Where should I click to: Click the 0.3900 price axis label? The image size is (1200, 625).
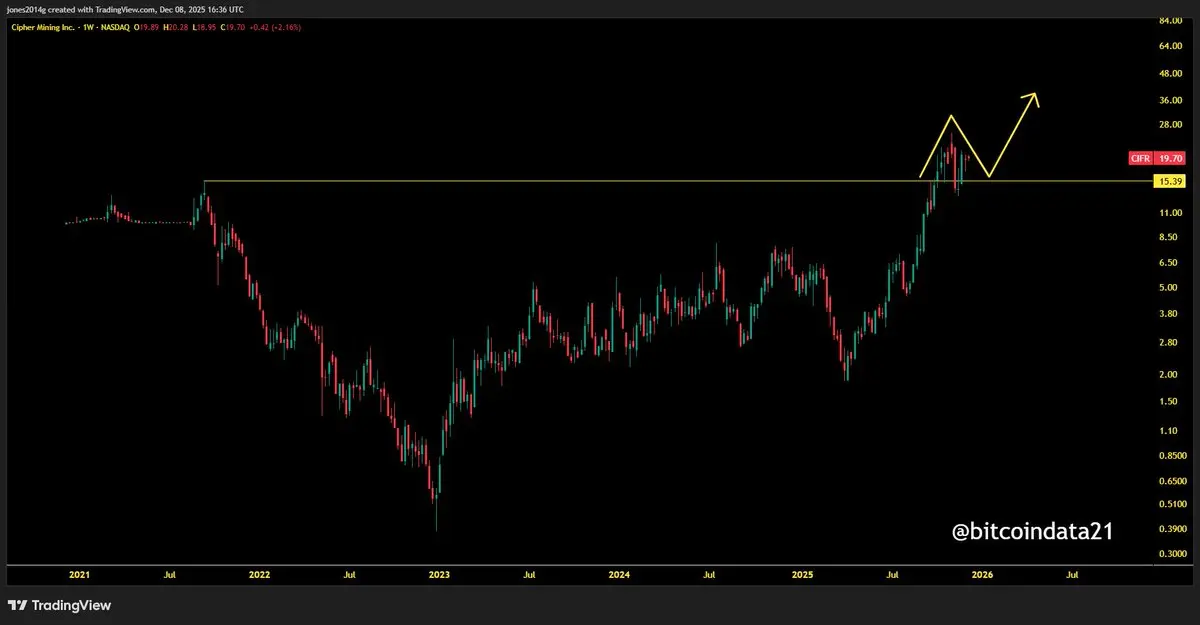point(1171,529)
